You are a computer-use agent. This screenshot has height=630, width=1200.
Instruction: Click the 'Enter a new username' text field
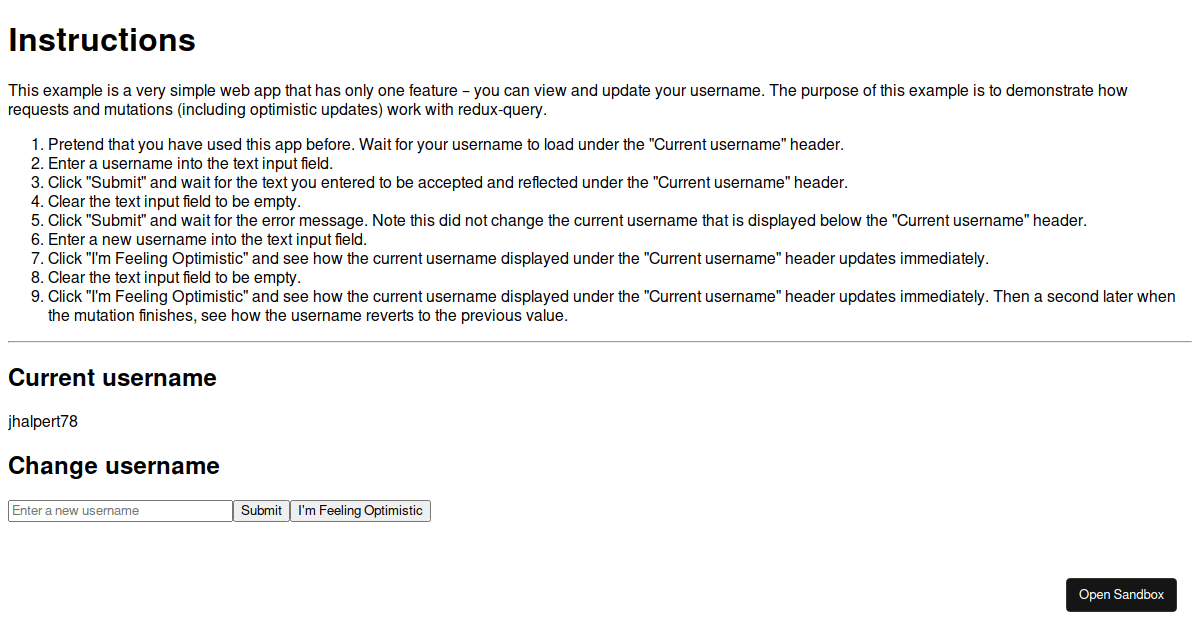[x=120, y=511]
